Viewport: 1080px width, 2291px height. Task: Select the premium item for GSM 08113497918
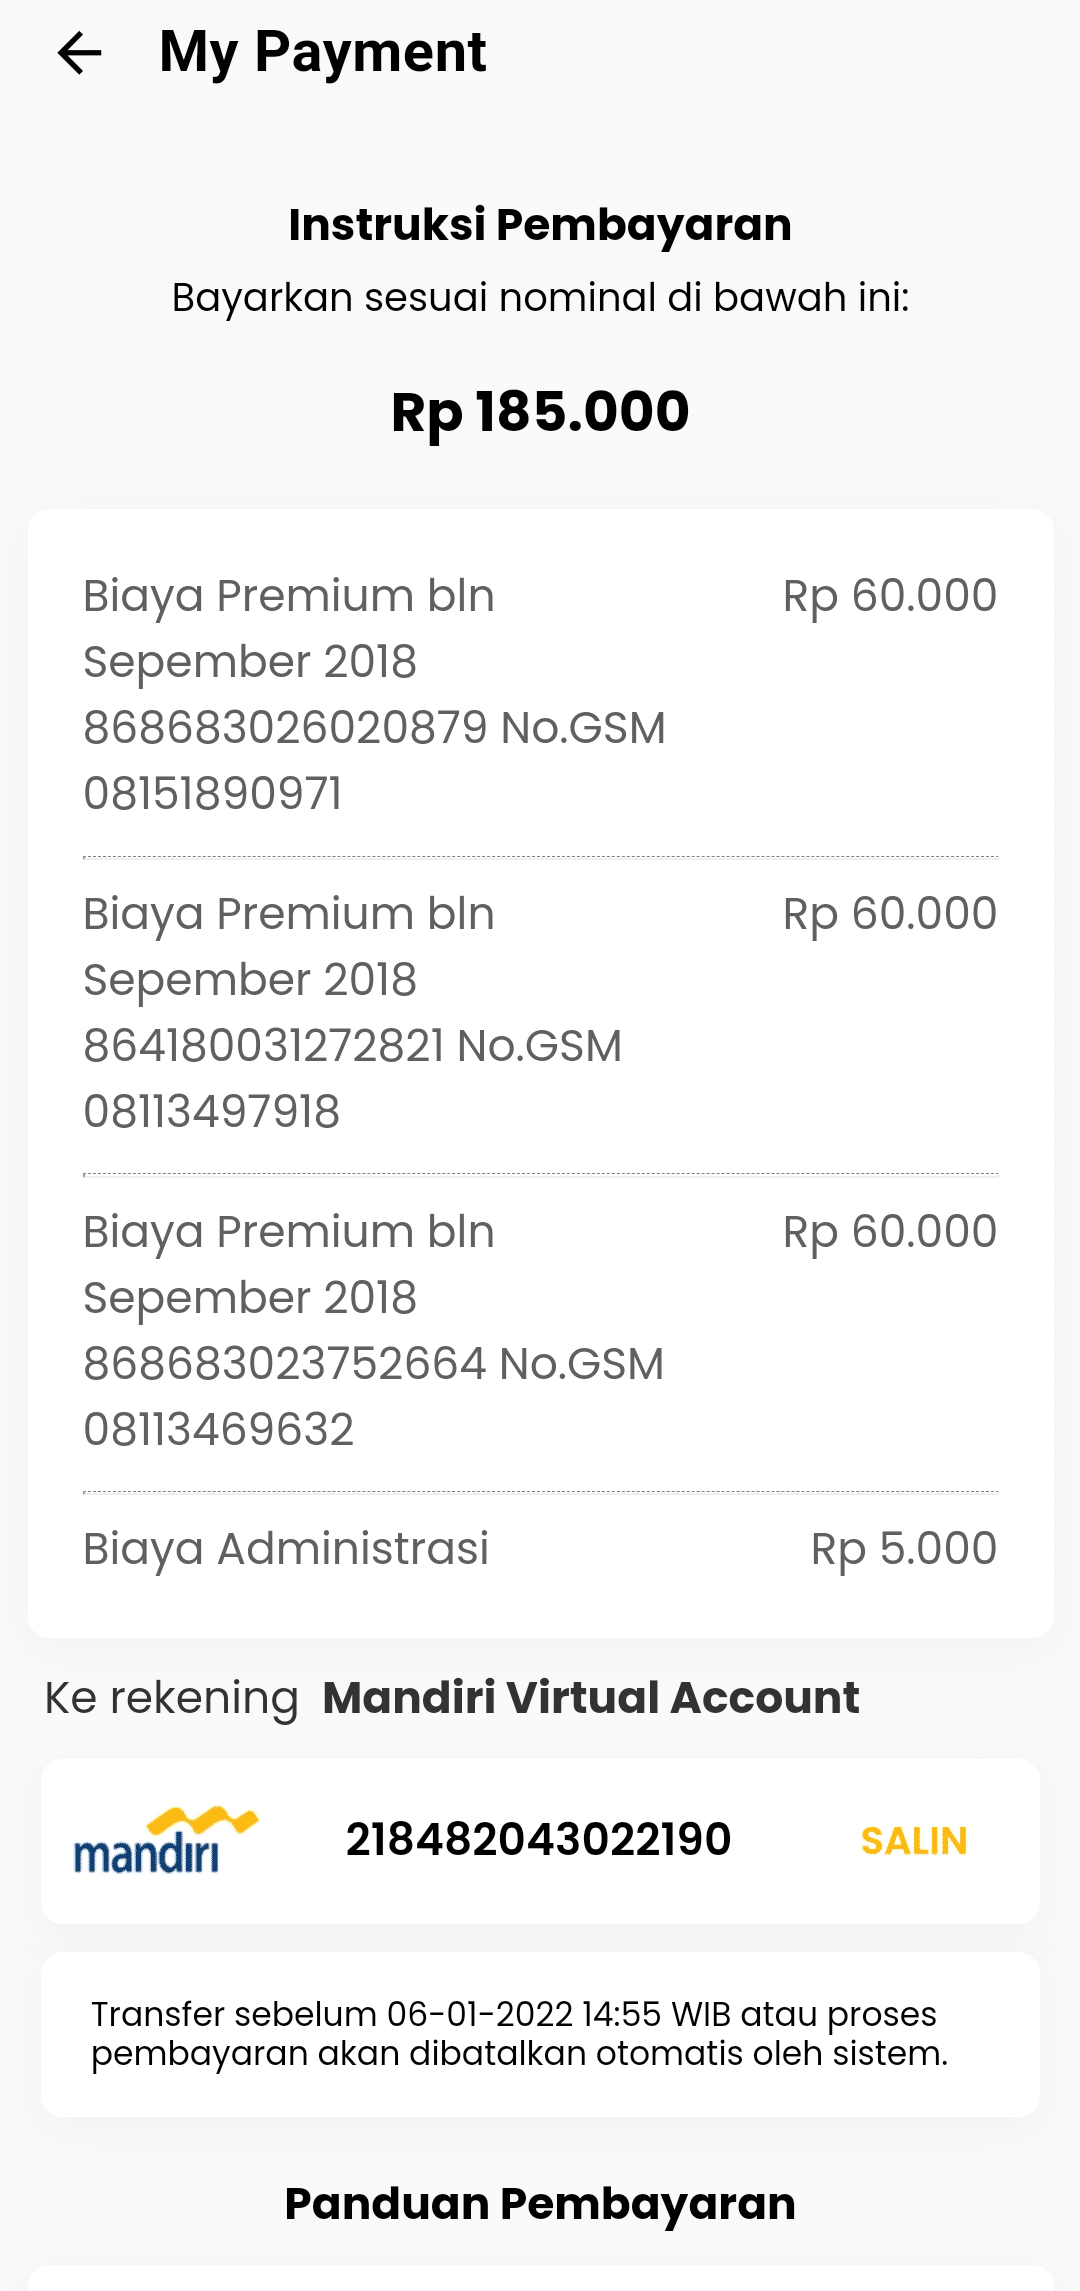click(352, 1012)
